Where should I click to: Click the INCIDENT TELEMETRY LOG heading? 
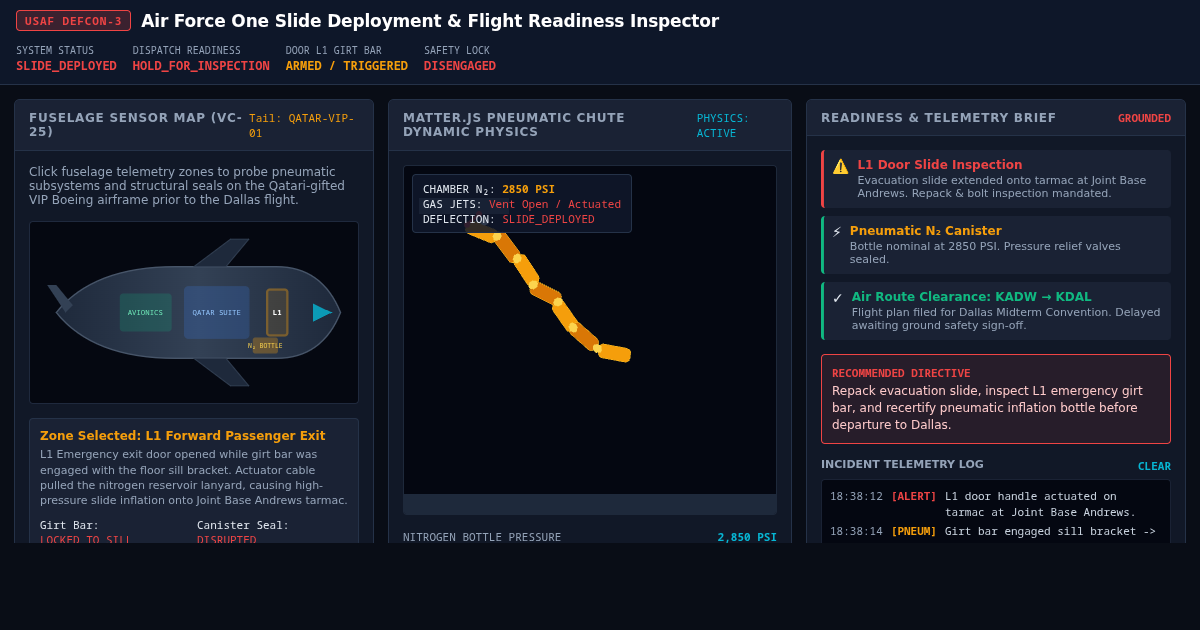coord(902,464)
